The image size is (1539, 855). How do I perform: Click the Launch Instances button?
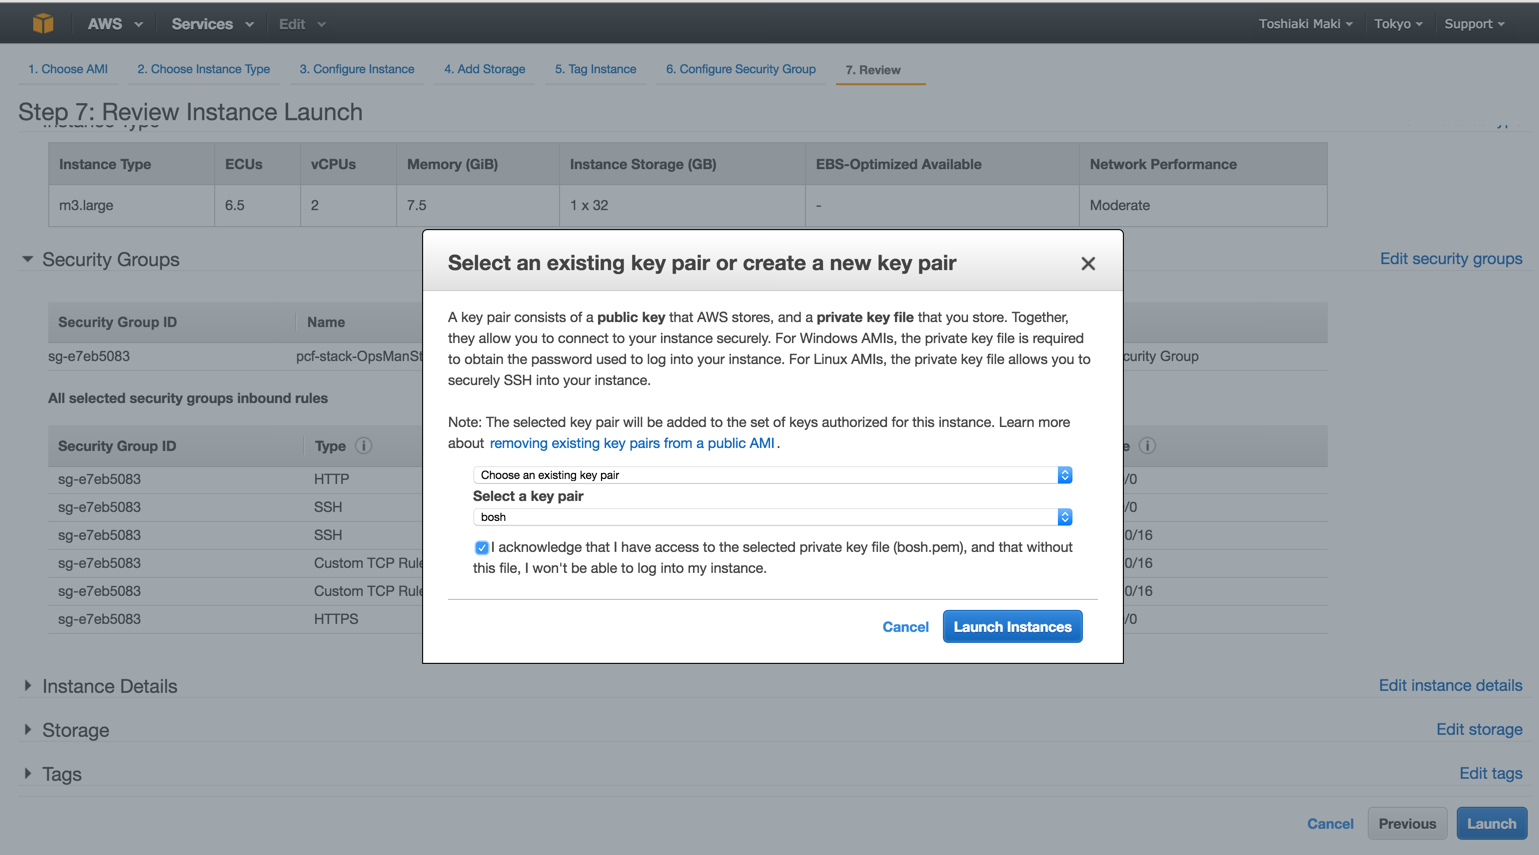(x=1012, y=627)
